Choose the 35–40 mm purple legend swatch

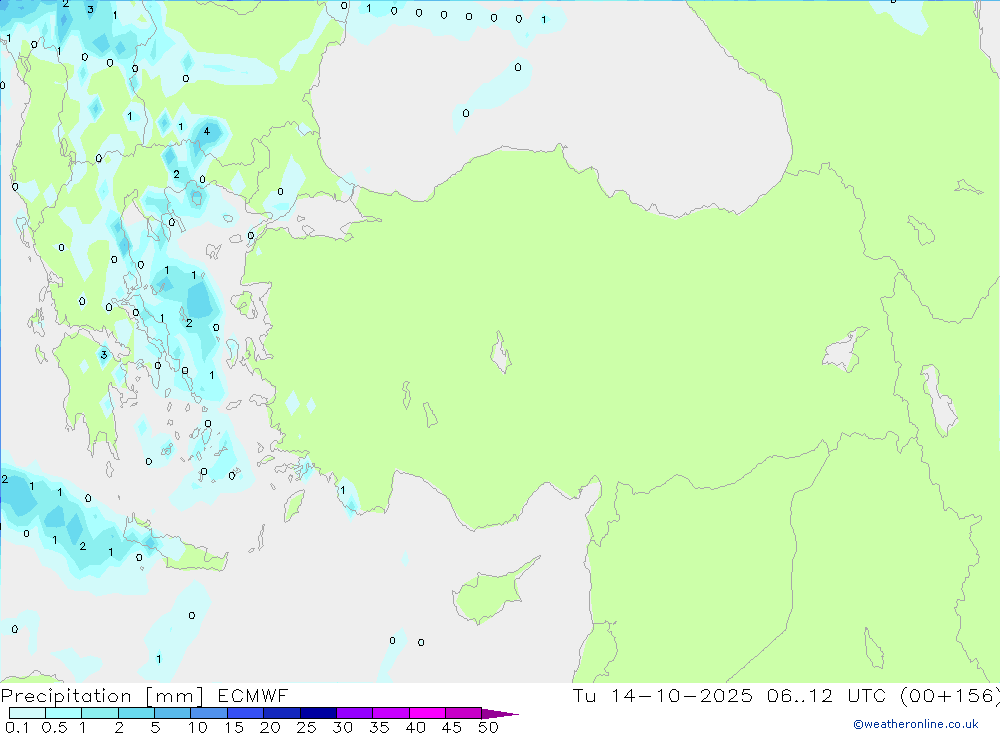[x=391, y=713]
